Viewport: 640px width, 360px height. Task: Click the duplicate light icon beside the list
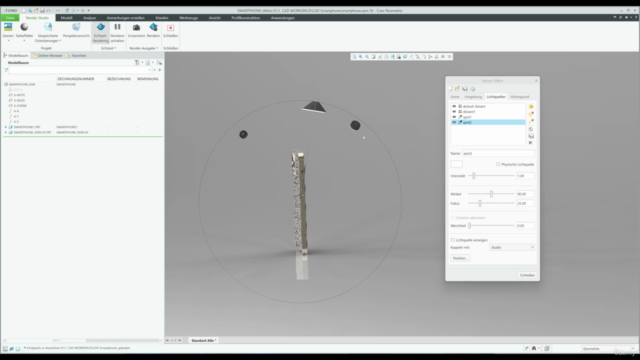(531, 129)
